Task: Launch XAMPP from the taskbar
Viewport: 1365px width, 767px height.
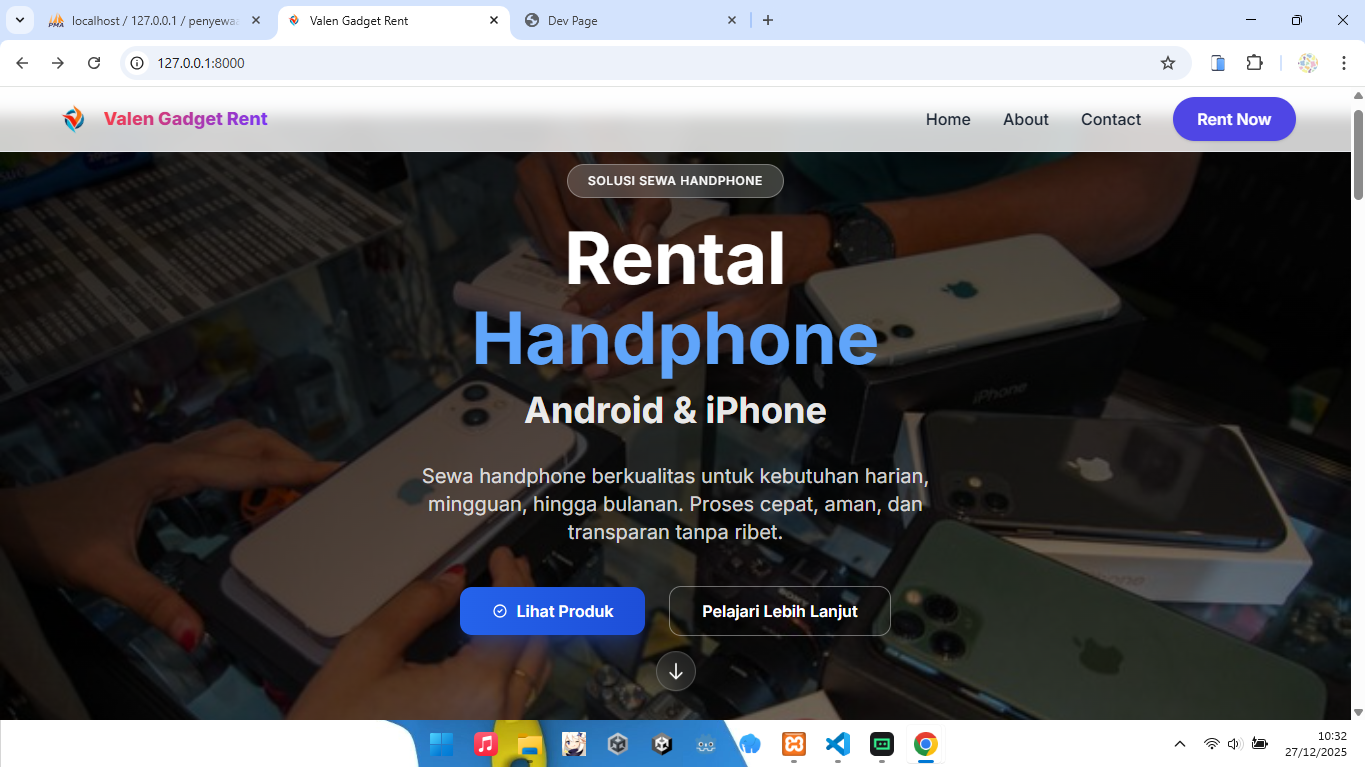Action: click(793, 744)
